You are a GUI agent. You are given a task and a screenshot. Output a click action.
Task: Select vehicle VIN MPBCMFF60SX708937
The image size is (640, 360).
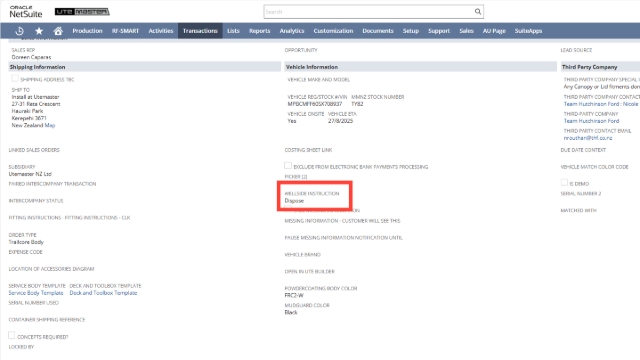tap(315, 104)
